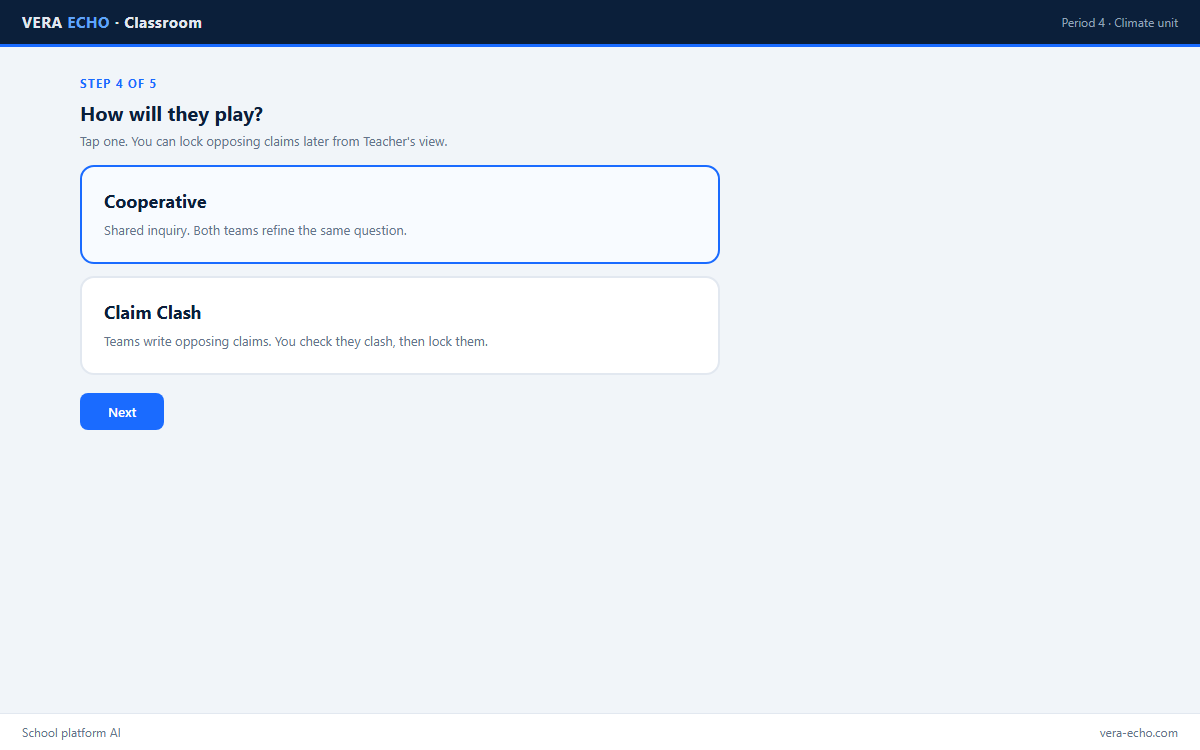Click 'Teacher's view' in the subtitle
Image resolution: width=1200 pixels, height=750 pixels.
[405, 142]
